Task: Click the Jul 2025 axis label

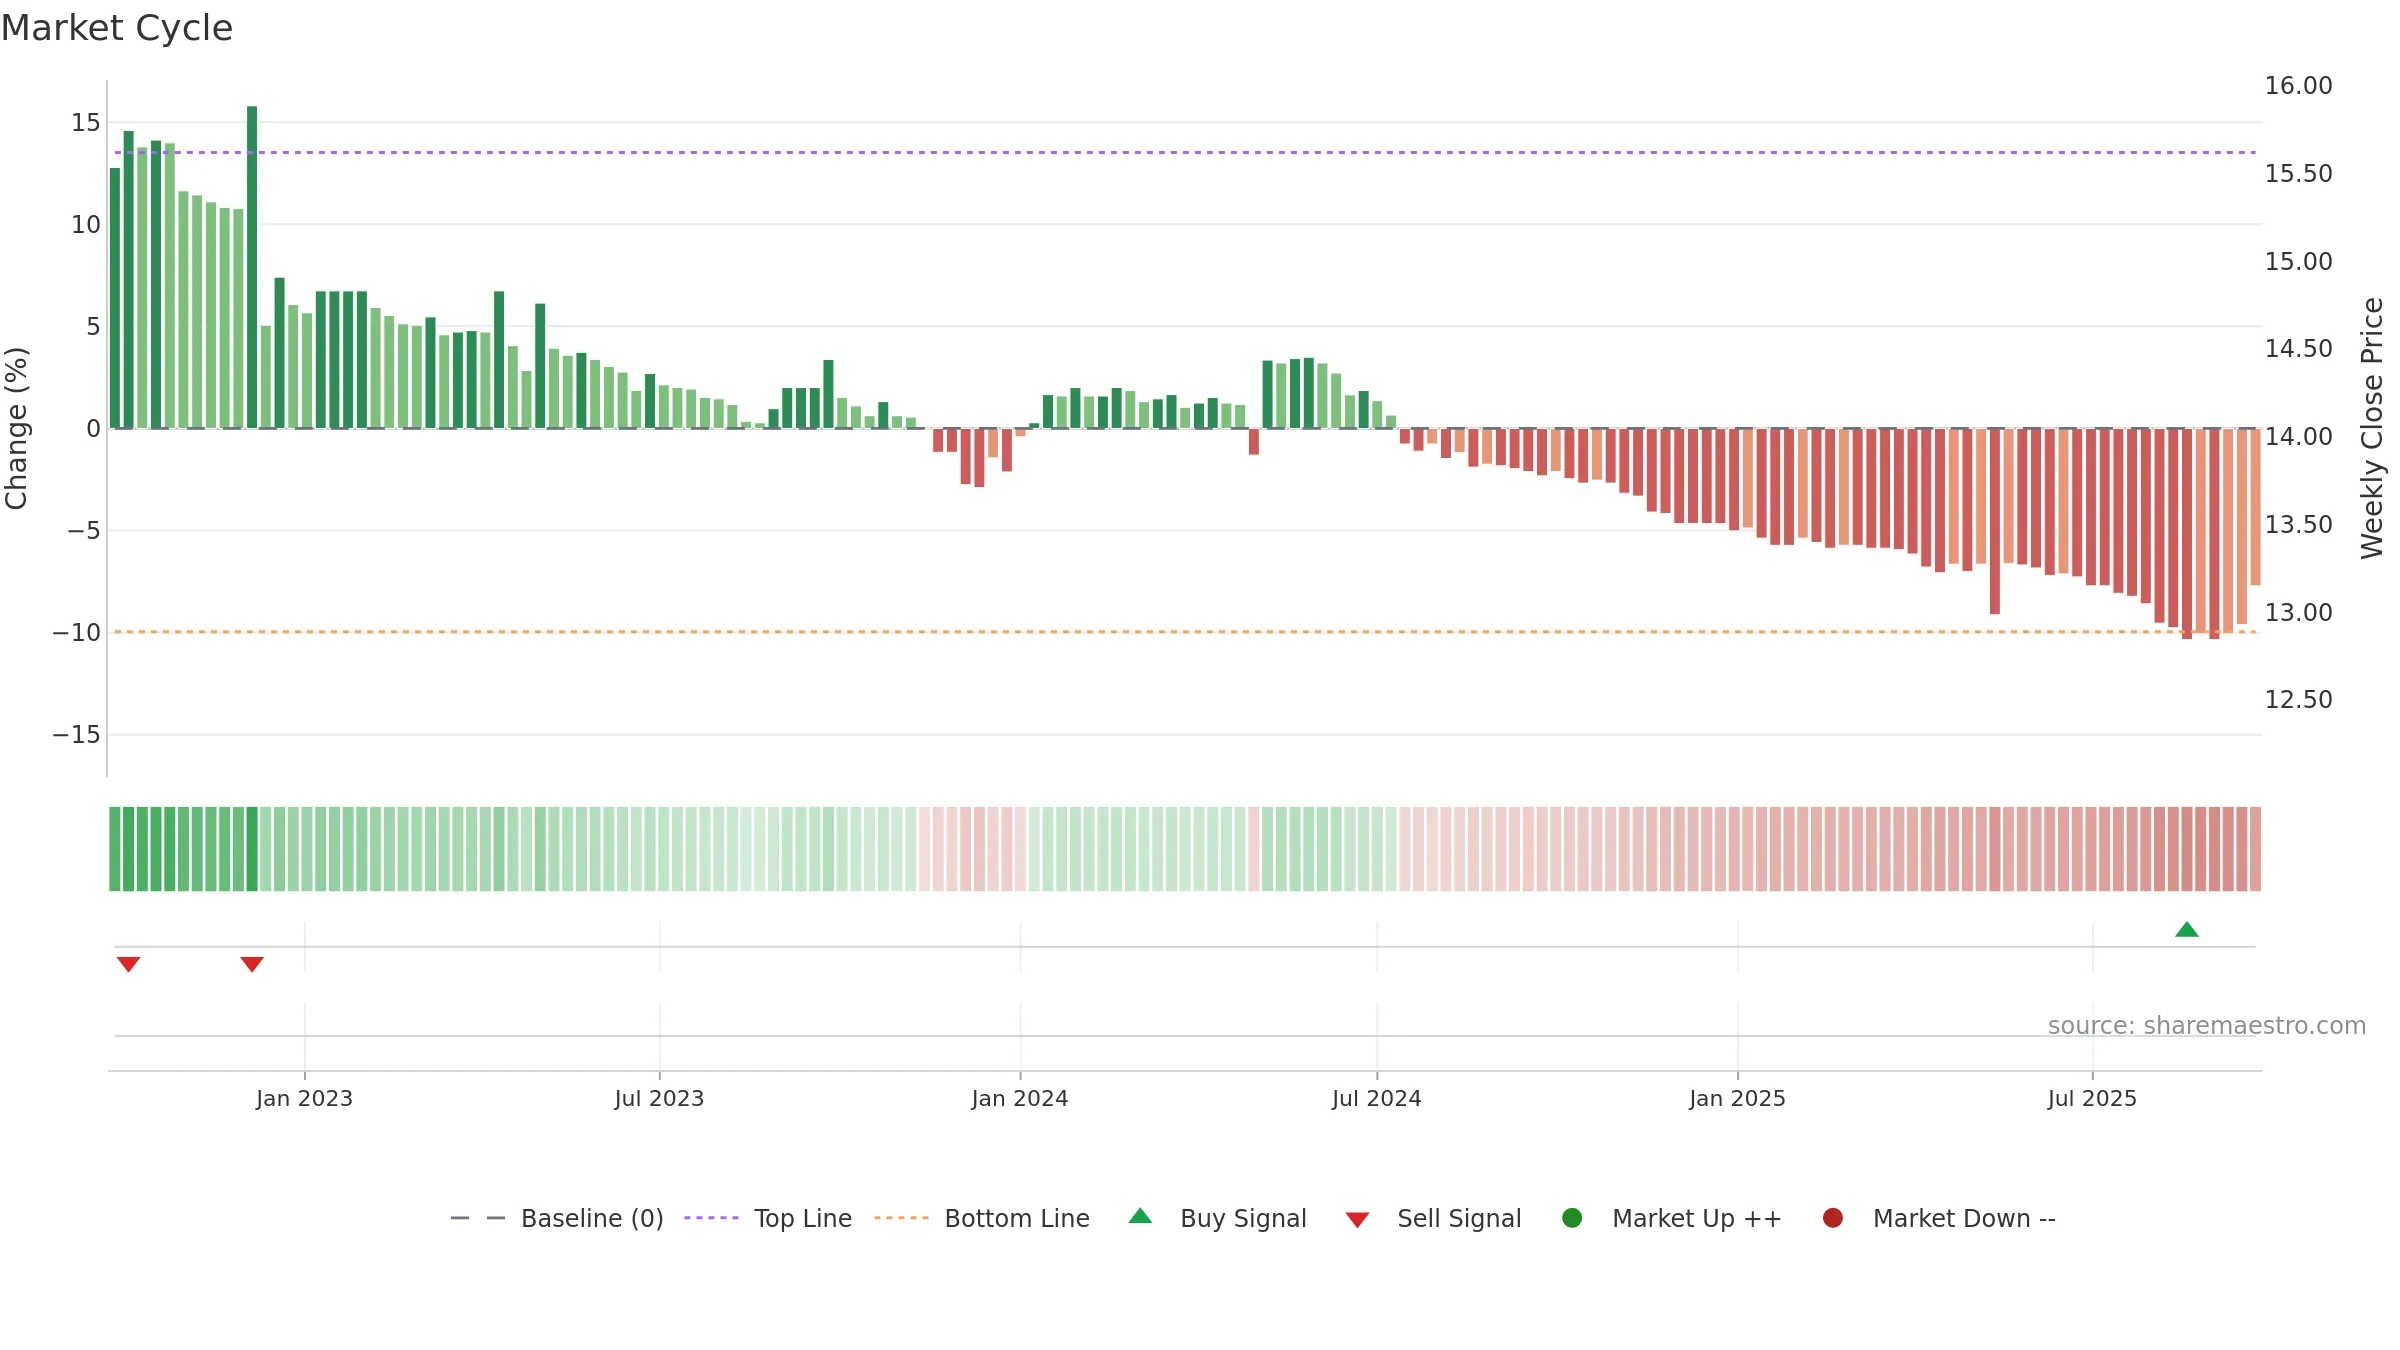Action: pos(2092,1099)
